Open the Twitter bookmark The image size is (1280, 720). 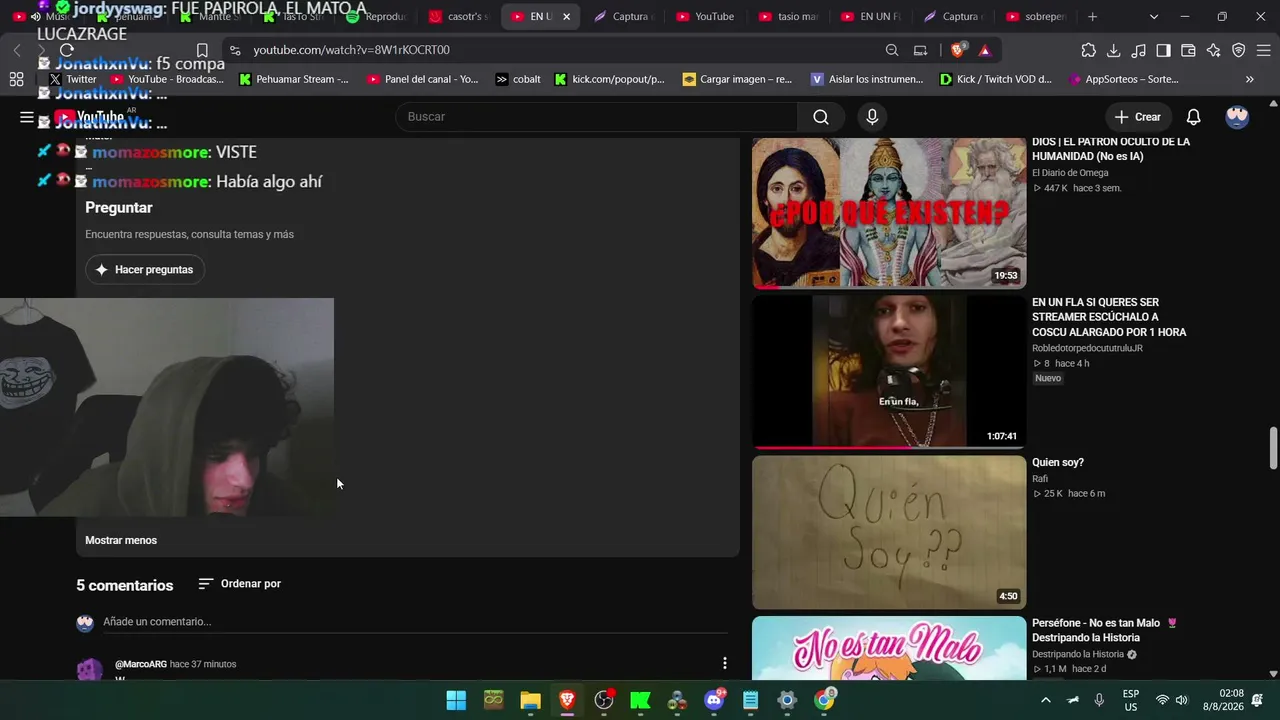coord(73,79)
